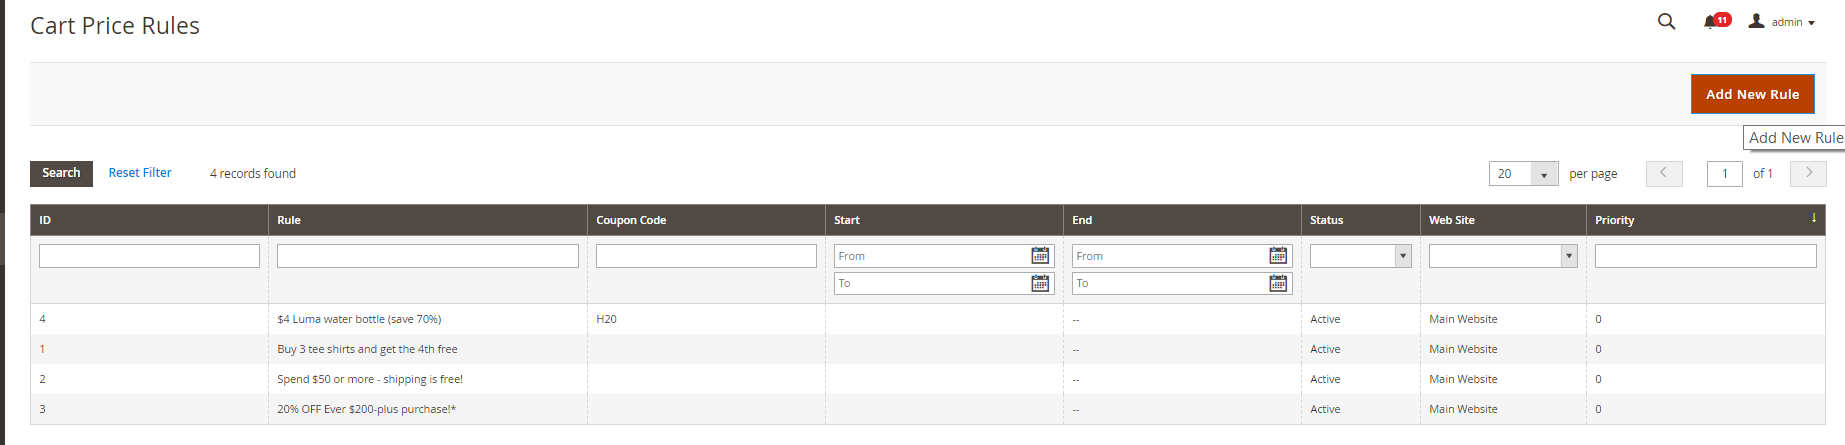
Task: Open Spend $50 or more rule row
Action: pyautogui.click(x=928, y=379)
